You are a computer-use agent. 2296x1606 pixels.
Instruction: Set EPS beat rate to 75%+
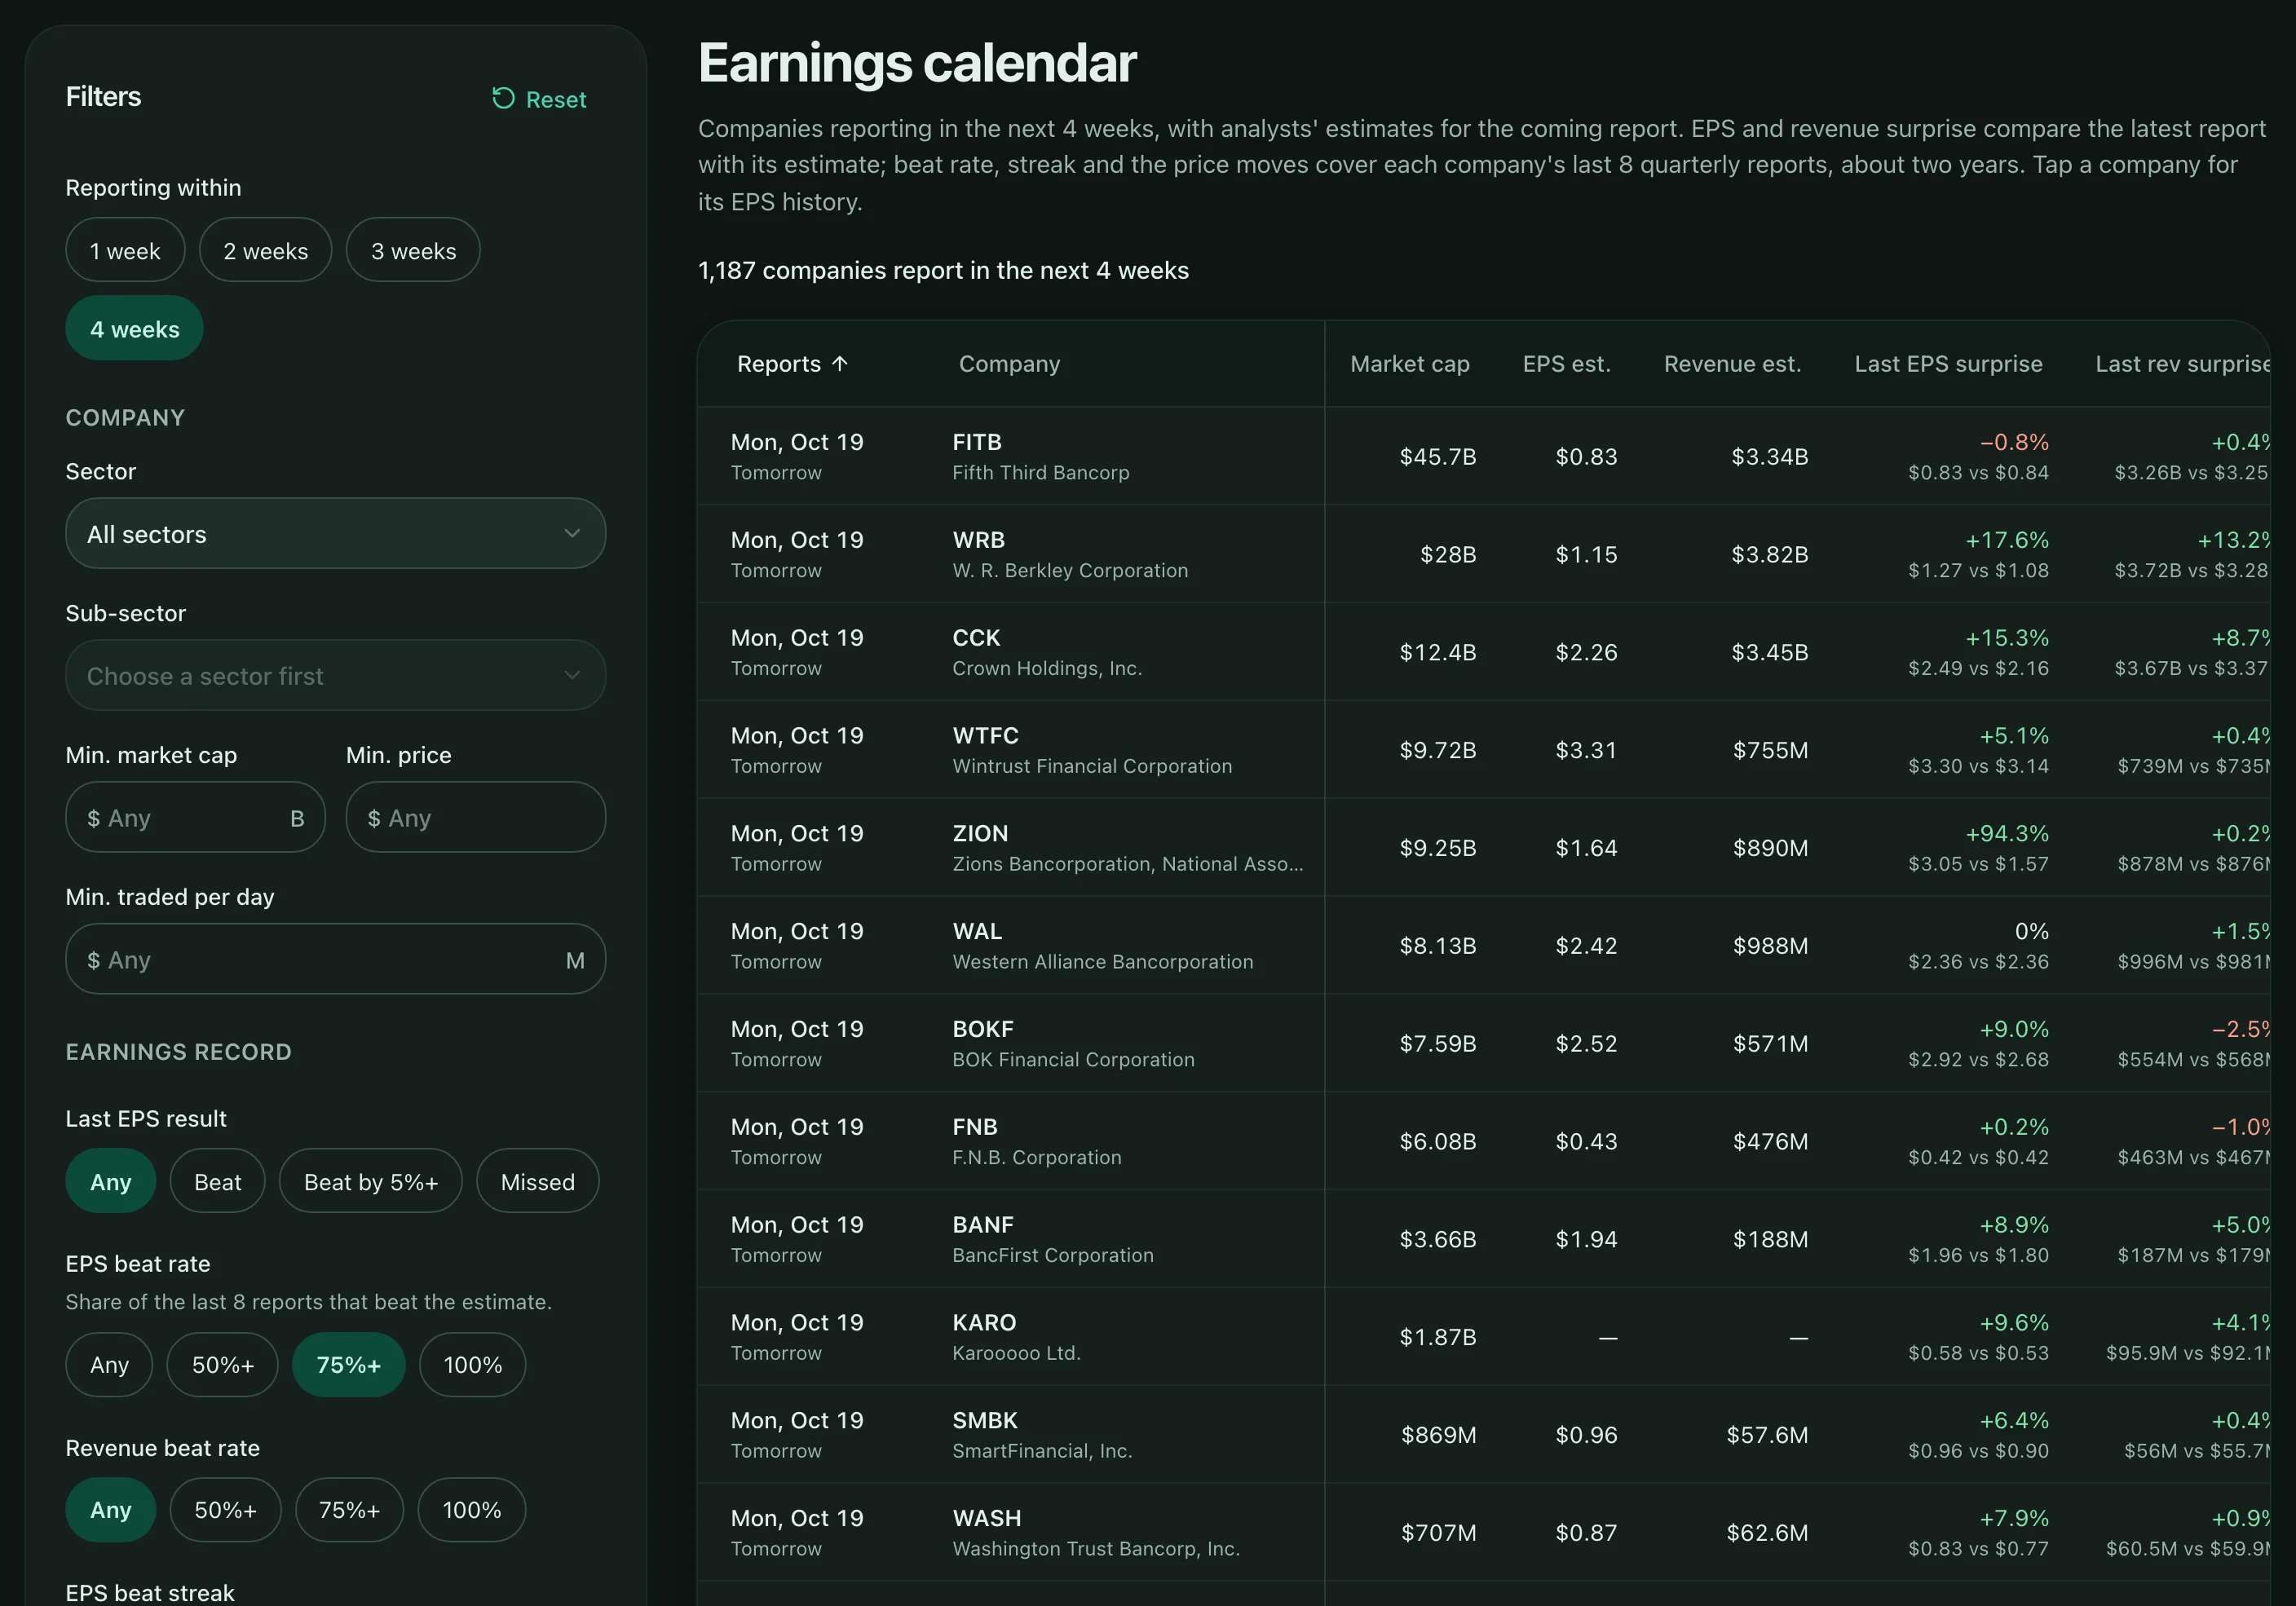point(348,1365)
